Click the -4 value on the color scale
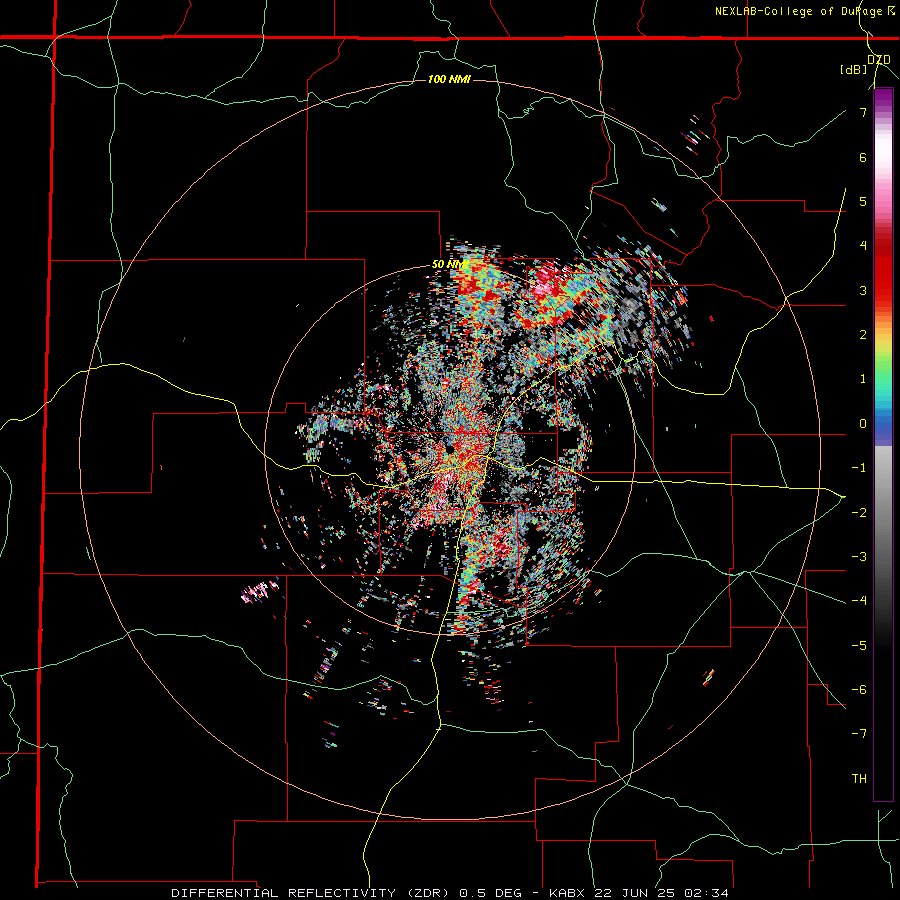Viewport: 900px width, 900px height. pyautogui.click(x=859, y=601)
